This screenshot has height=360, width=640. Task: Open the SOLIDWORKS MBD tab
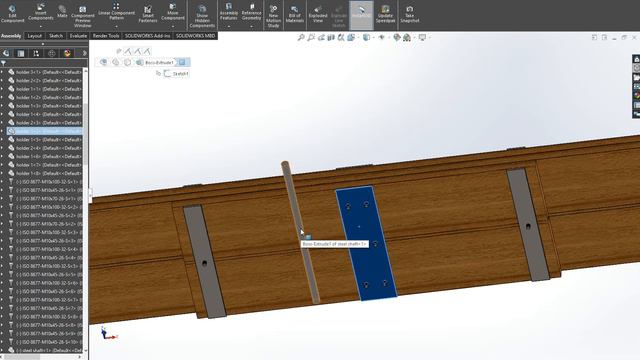pos(195,36)
